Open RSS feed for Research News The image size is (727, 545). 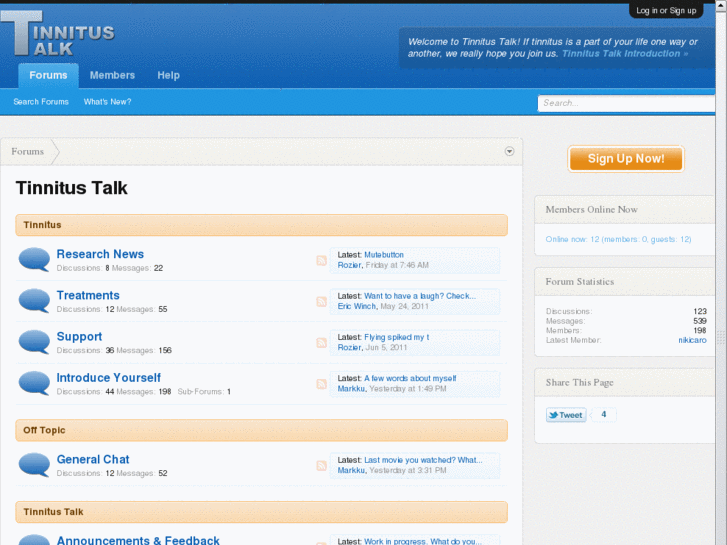[x=321, y=261]
